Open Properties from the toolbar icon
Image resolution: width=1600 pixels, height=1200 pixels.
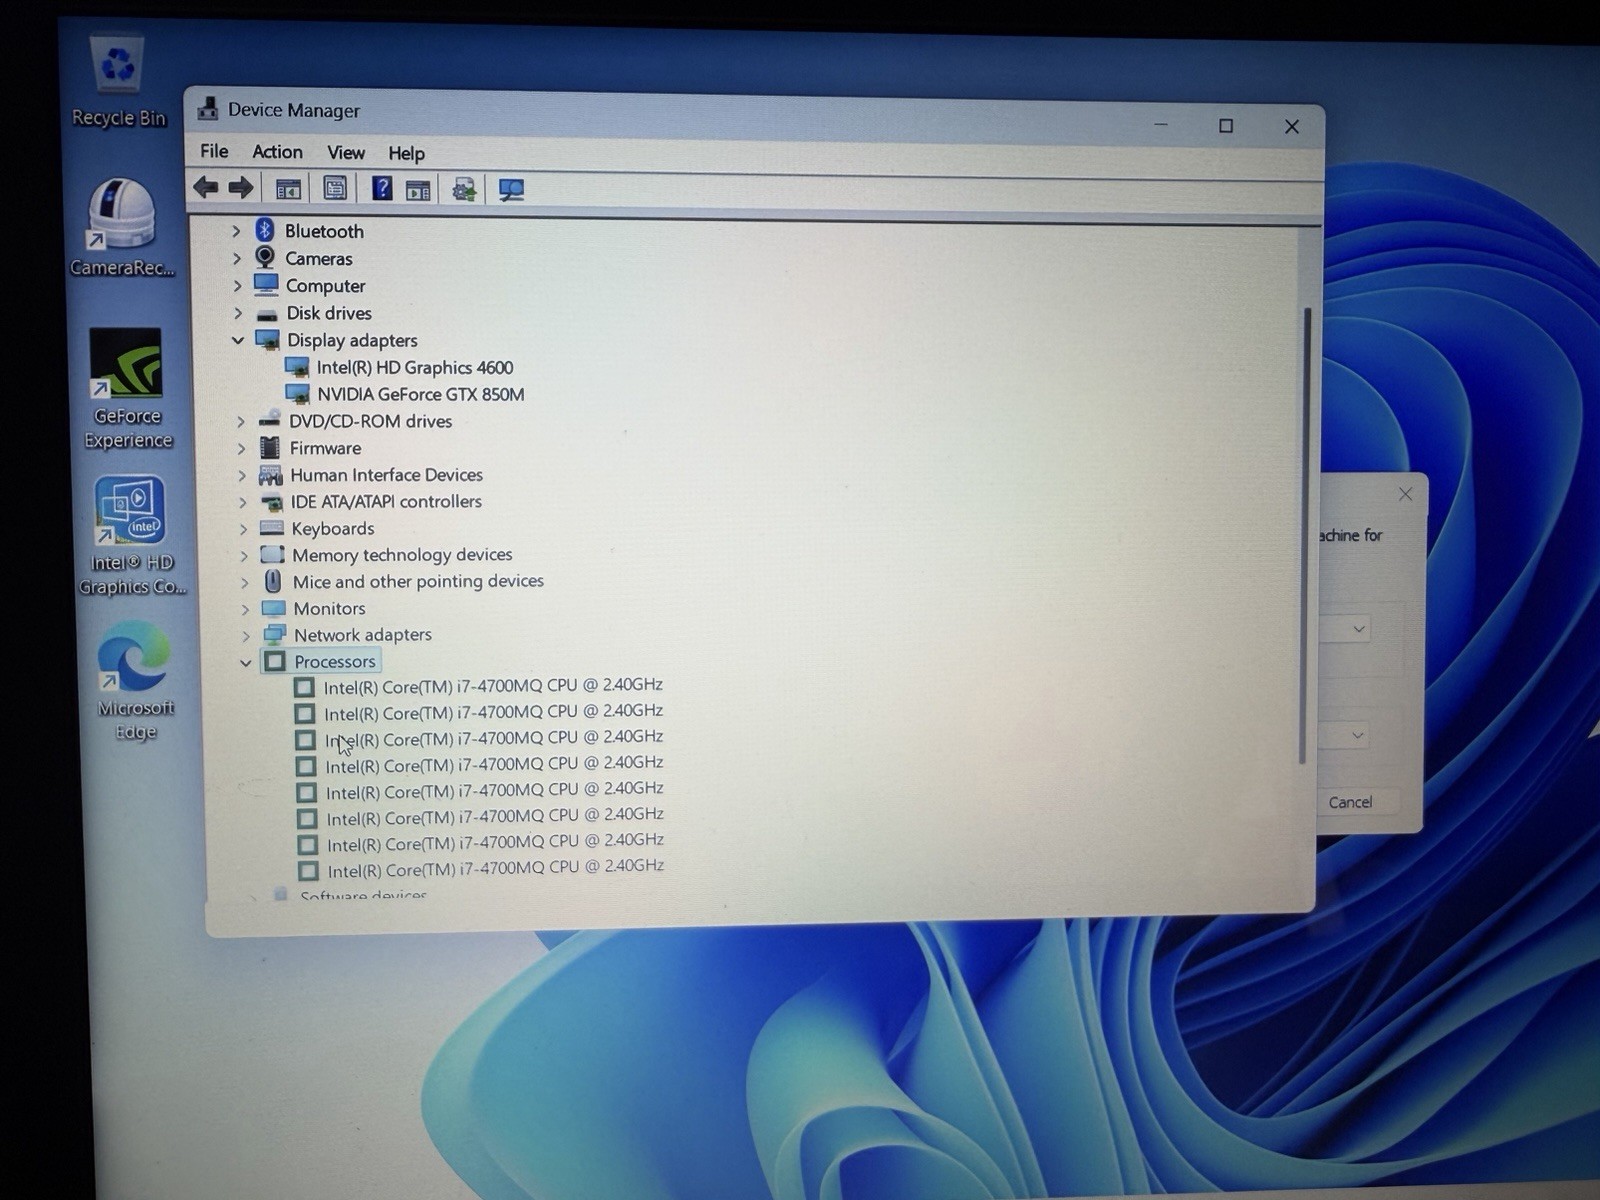[335, 188]
